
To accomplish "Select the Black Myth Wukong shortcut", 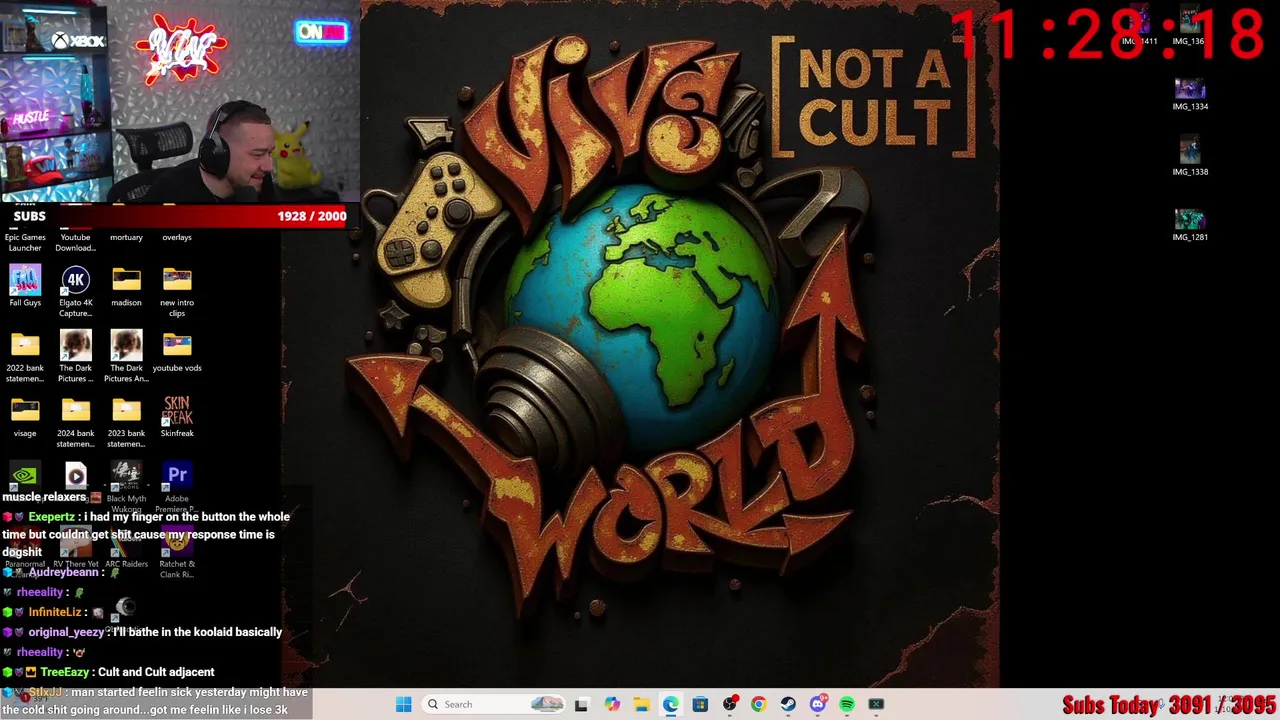I will click(x=126, y=486).
